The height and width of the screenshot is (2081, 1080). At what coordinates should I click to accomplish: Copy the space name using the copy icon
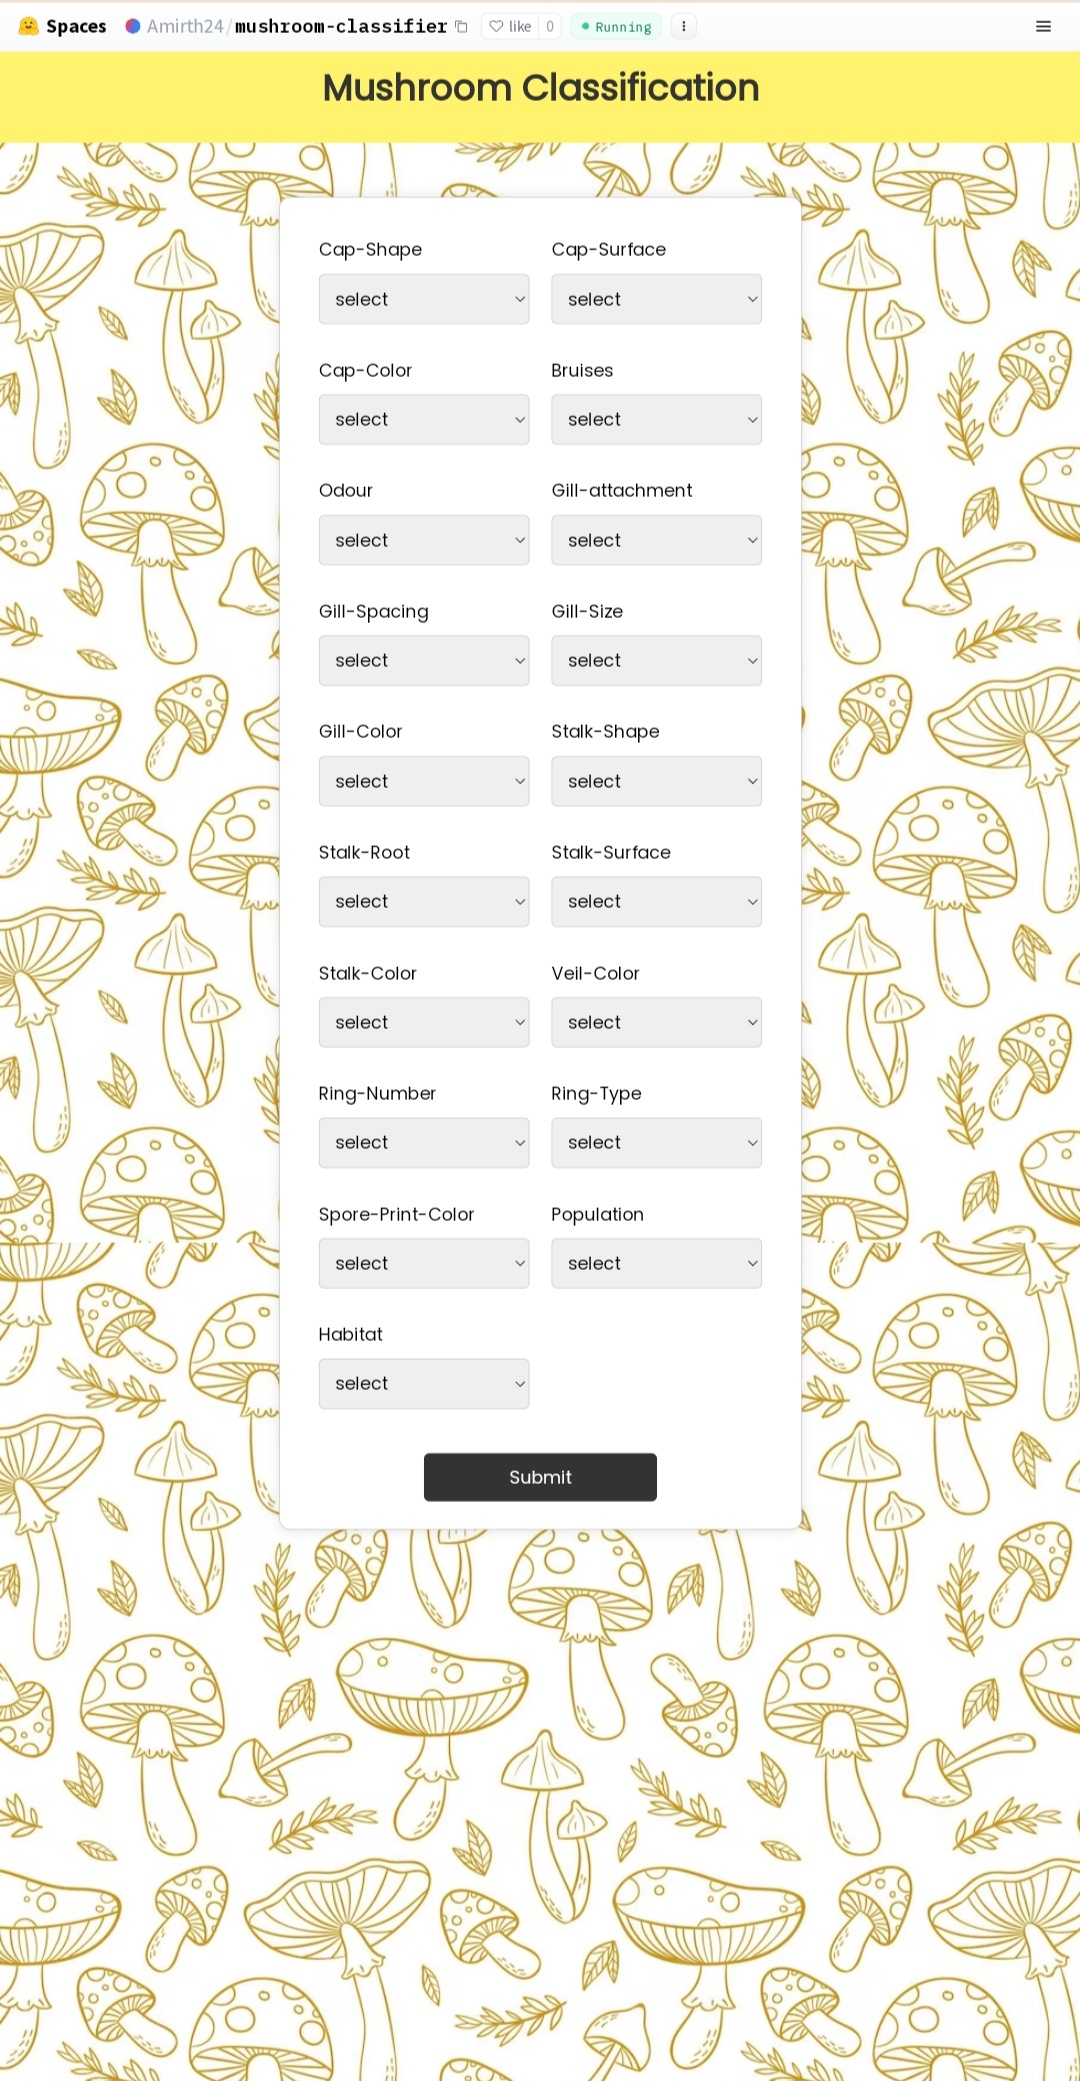tap(460, 26)
